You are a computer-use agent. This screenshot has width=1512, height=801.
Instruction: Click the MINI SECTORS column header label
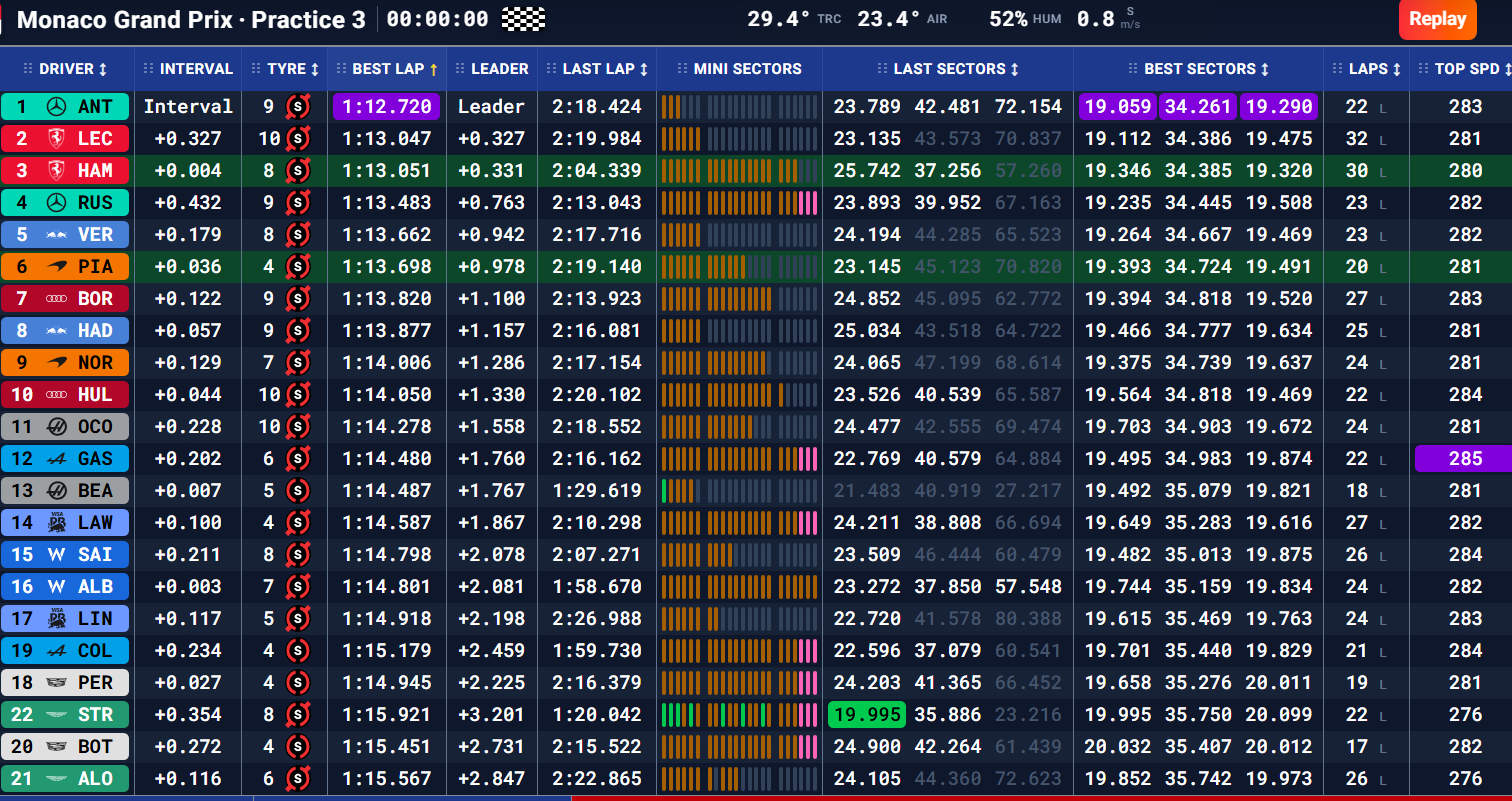tap(748, 69)
